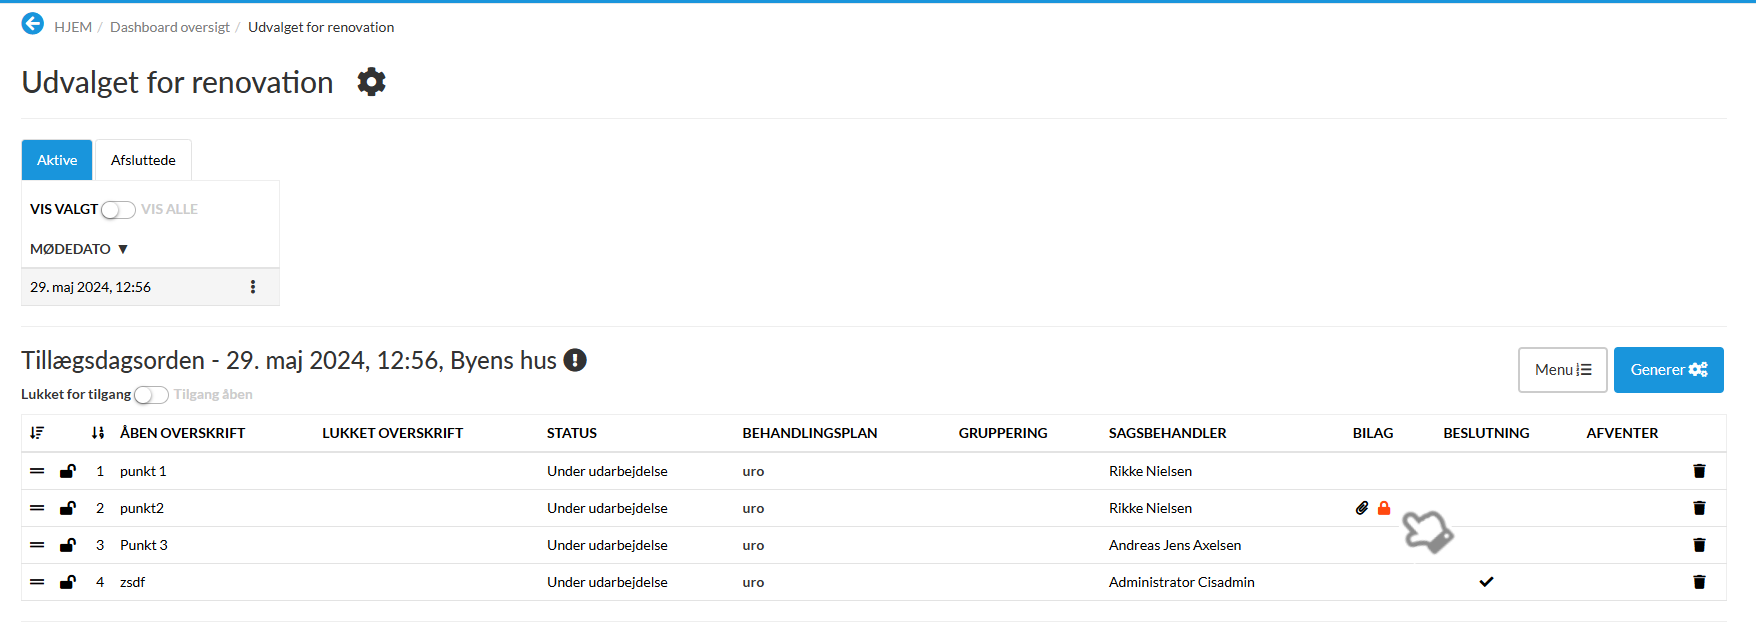Click the red lock icon in punkt2 row
The width and height of the screenshot is (1763, 629).
tap(1384, 508)
